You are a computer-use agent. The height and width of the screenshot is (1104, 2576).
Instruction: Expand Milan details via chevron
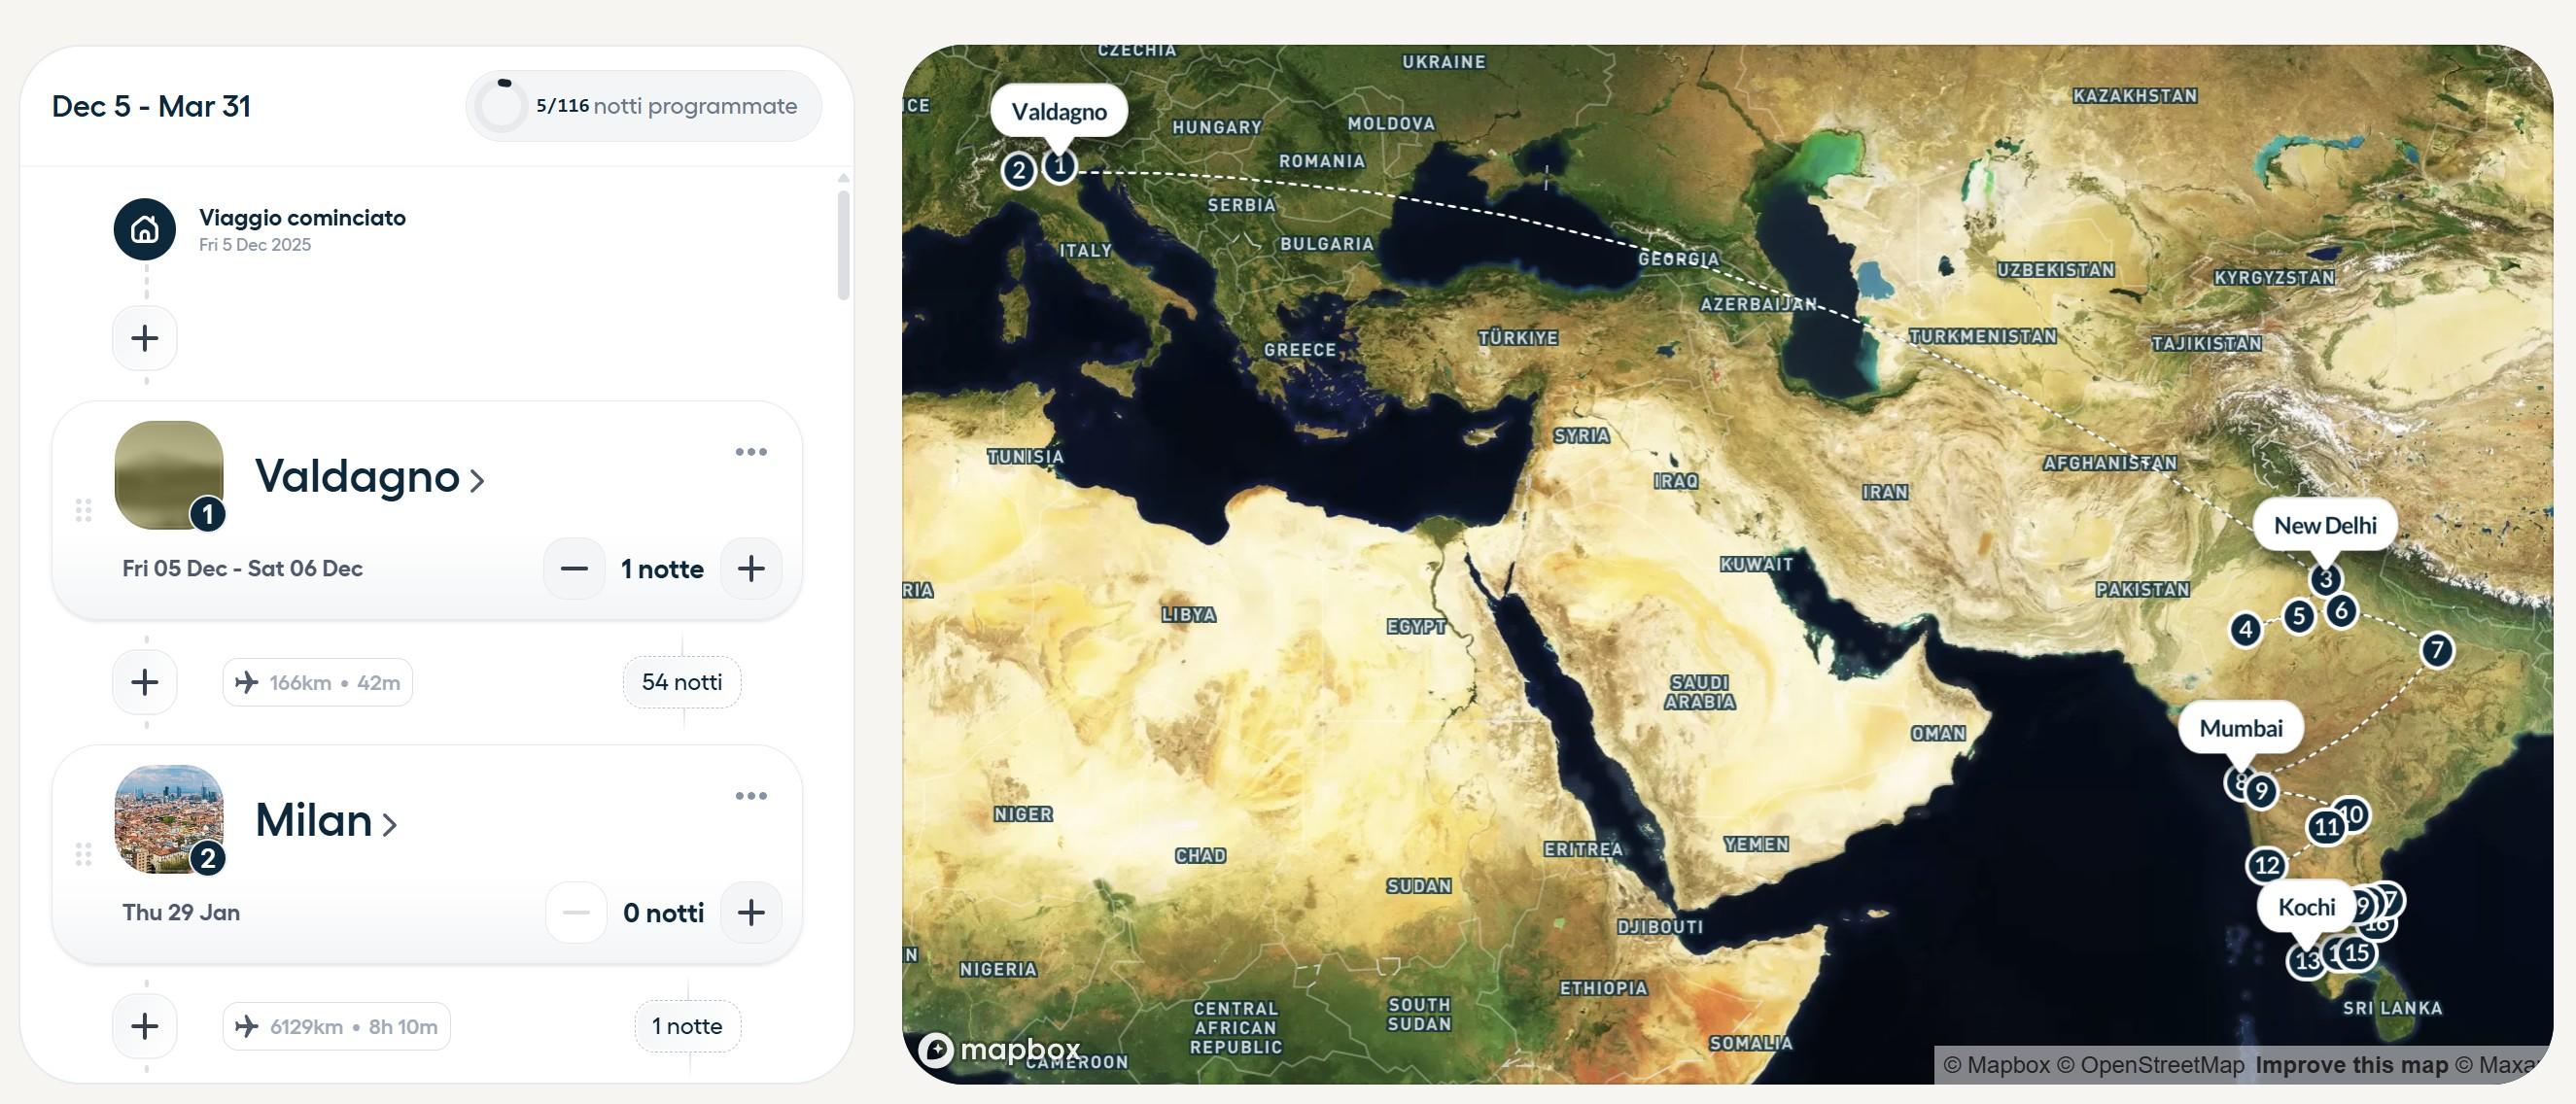pos(390,825)
